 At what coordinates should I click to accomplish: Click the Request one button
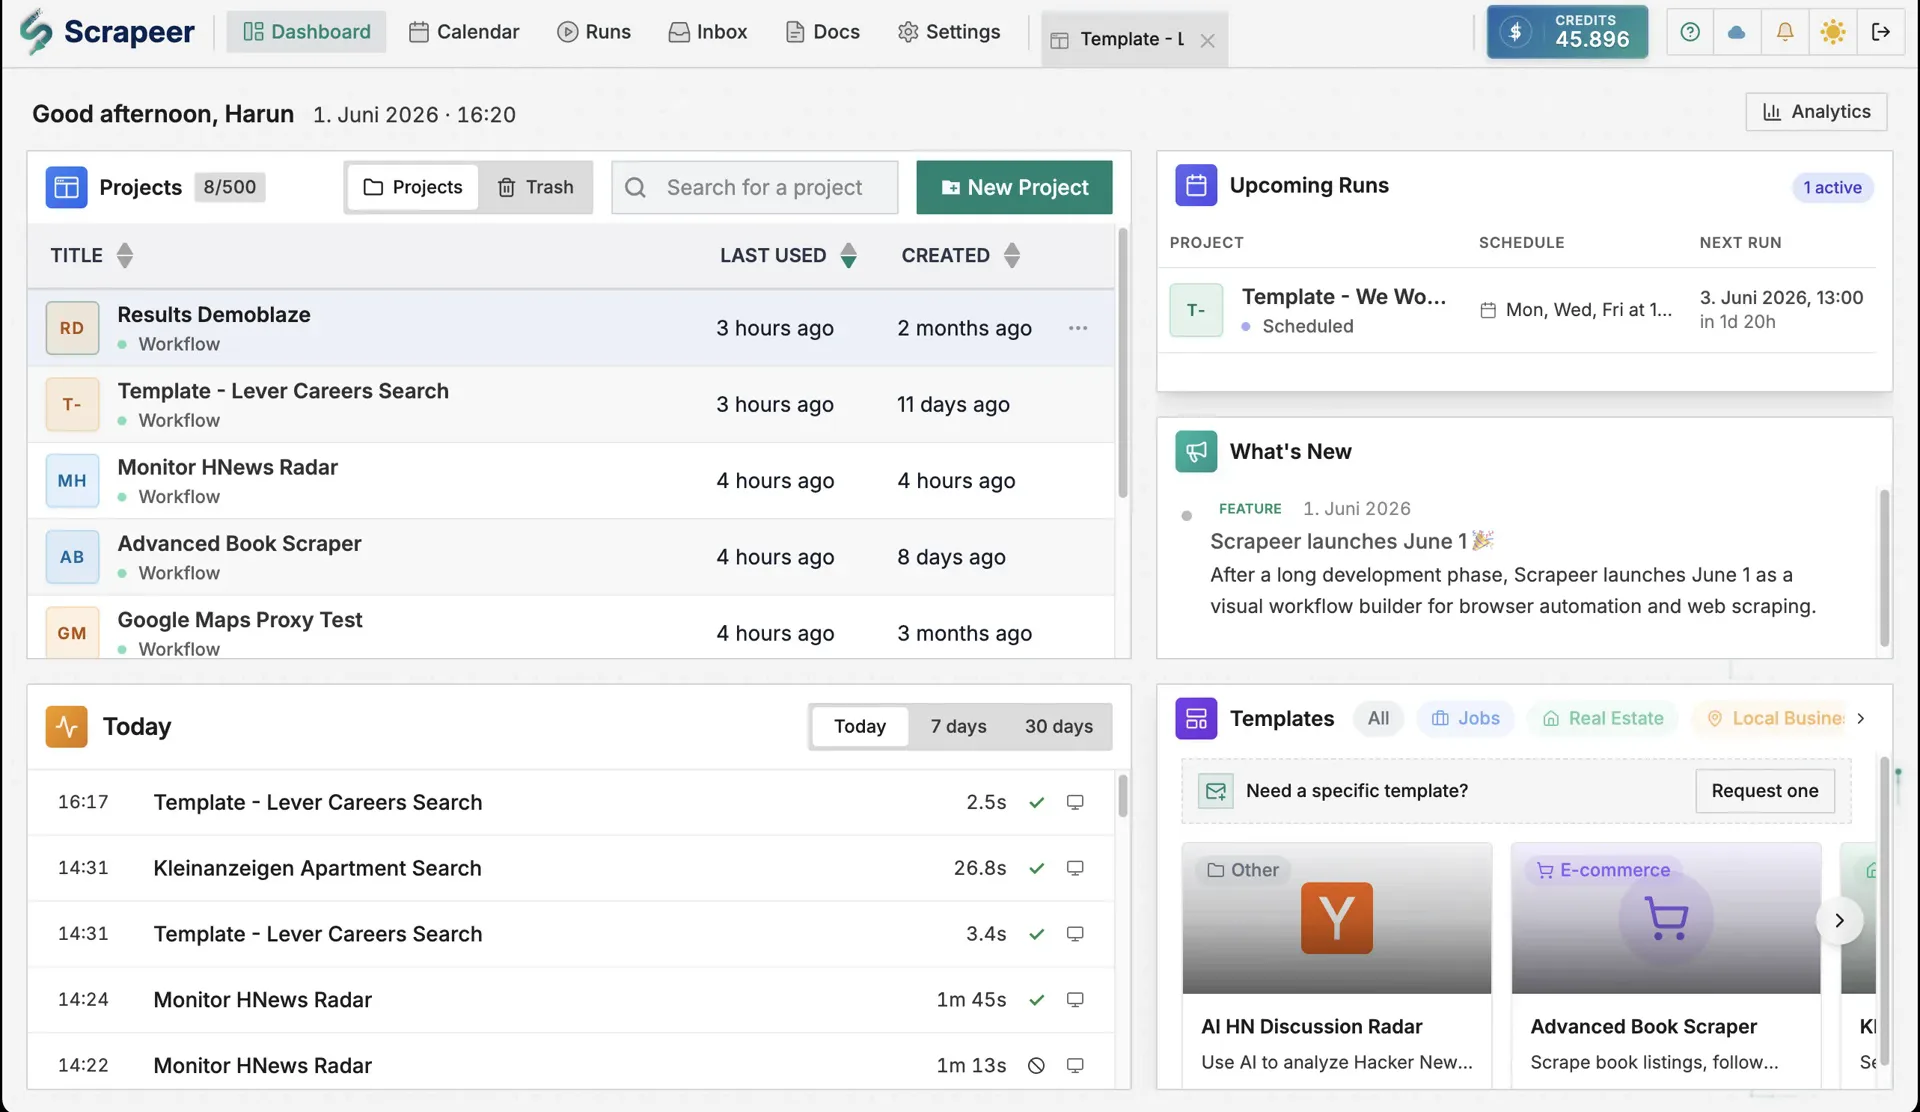(1765, 791)
